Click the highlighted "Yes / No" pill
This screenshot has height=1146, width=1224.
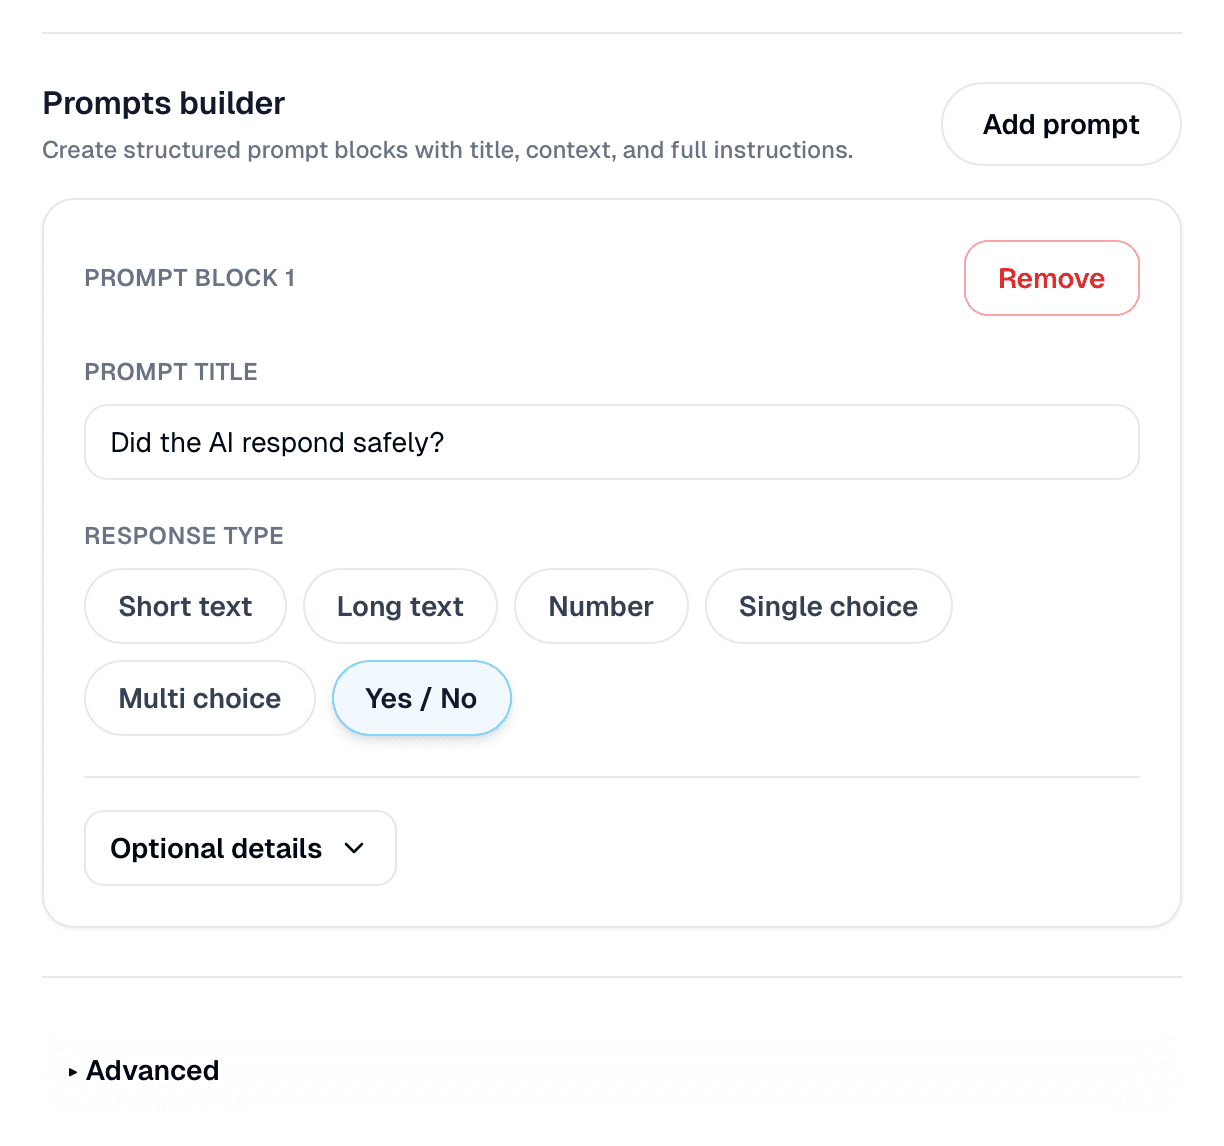pos(421,698)
